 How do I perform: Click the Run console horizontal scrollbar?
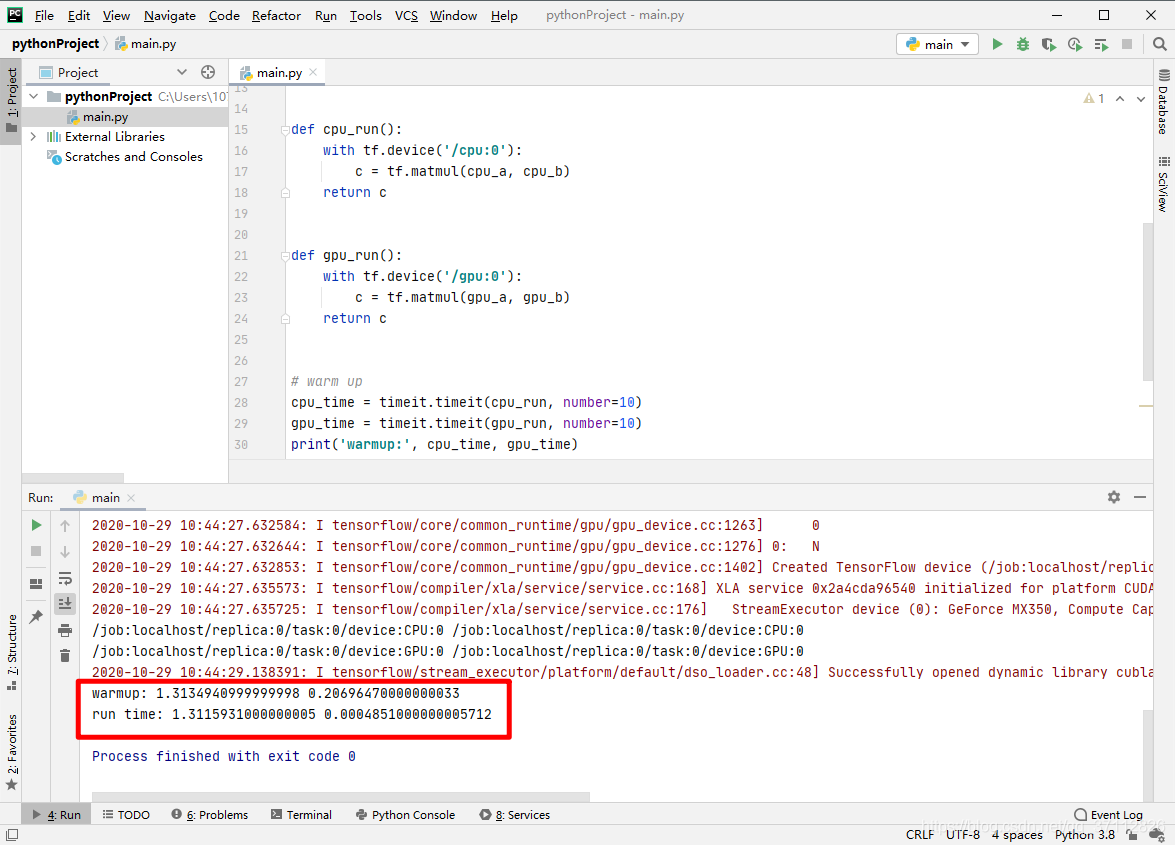click(341, 796)
